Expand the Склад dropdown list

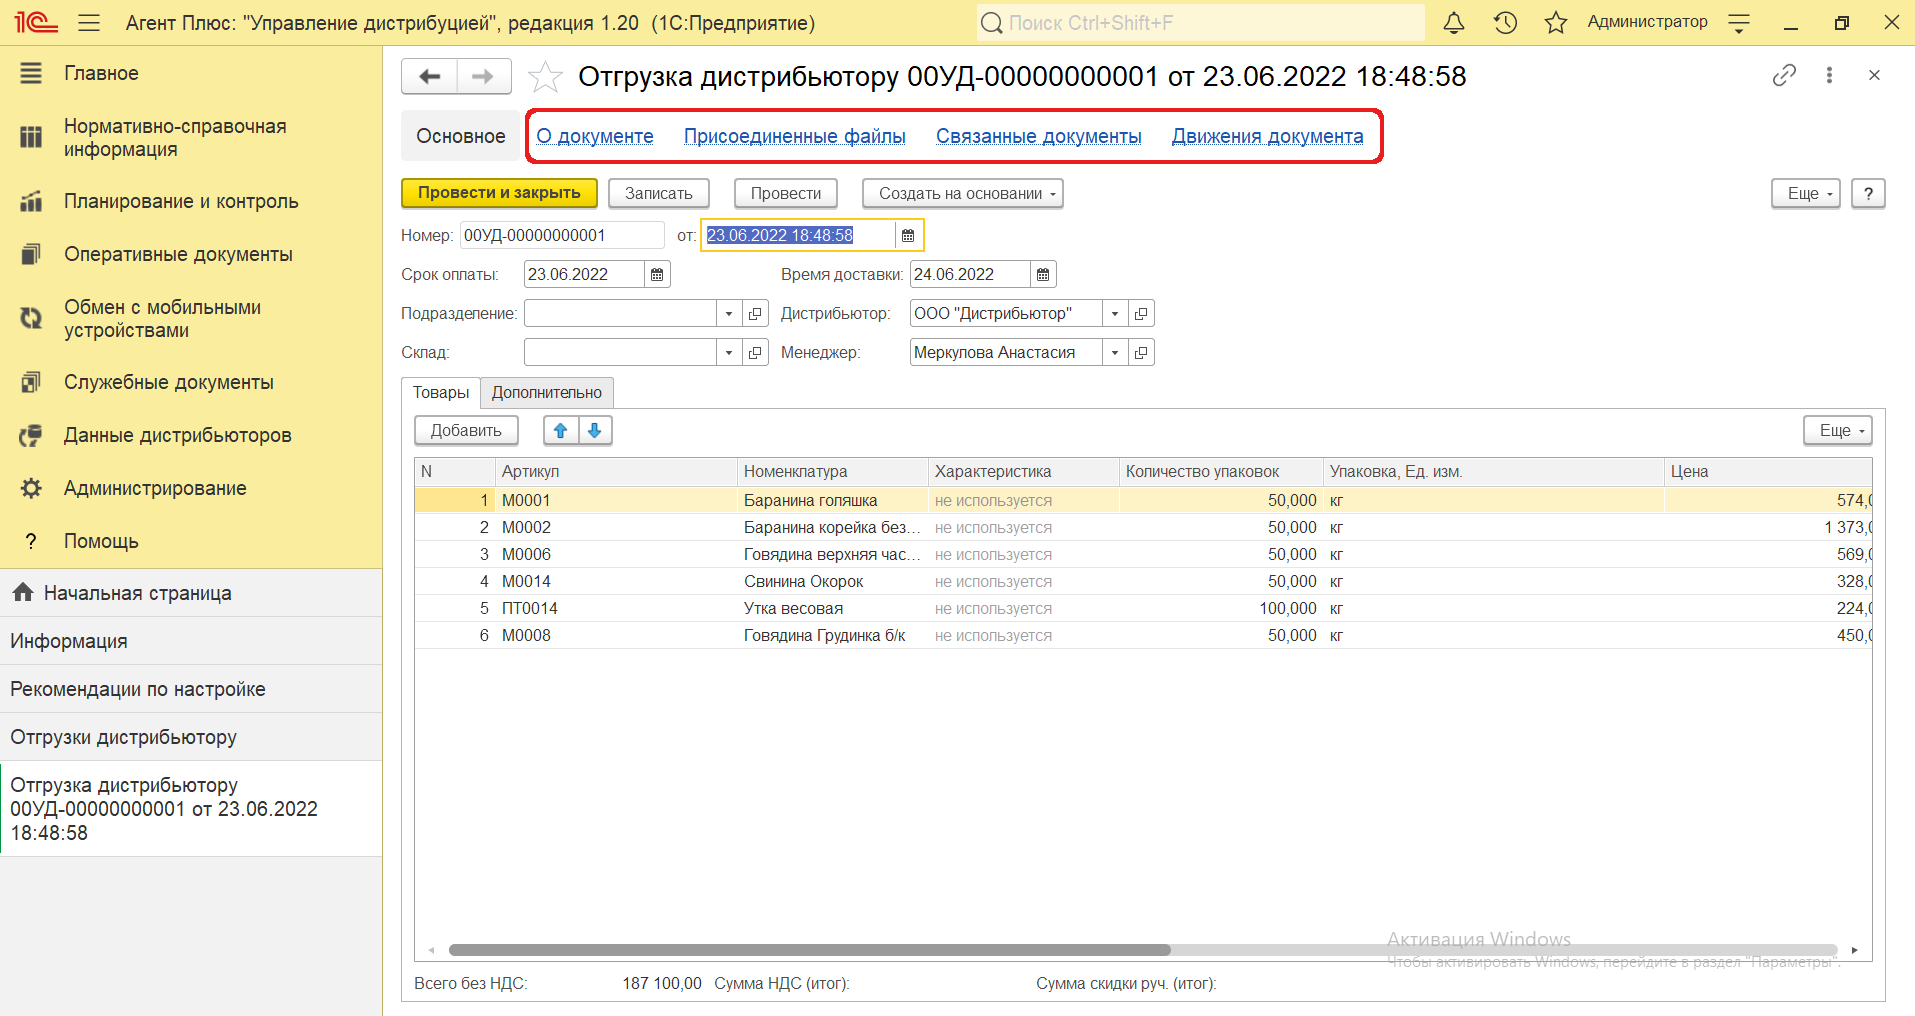[729, 352]
